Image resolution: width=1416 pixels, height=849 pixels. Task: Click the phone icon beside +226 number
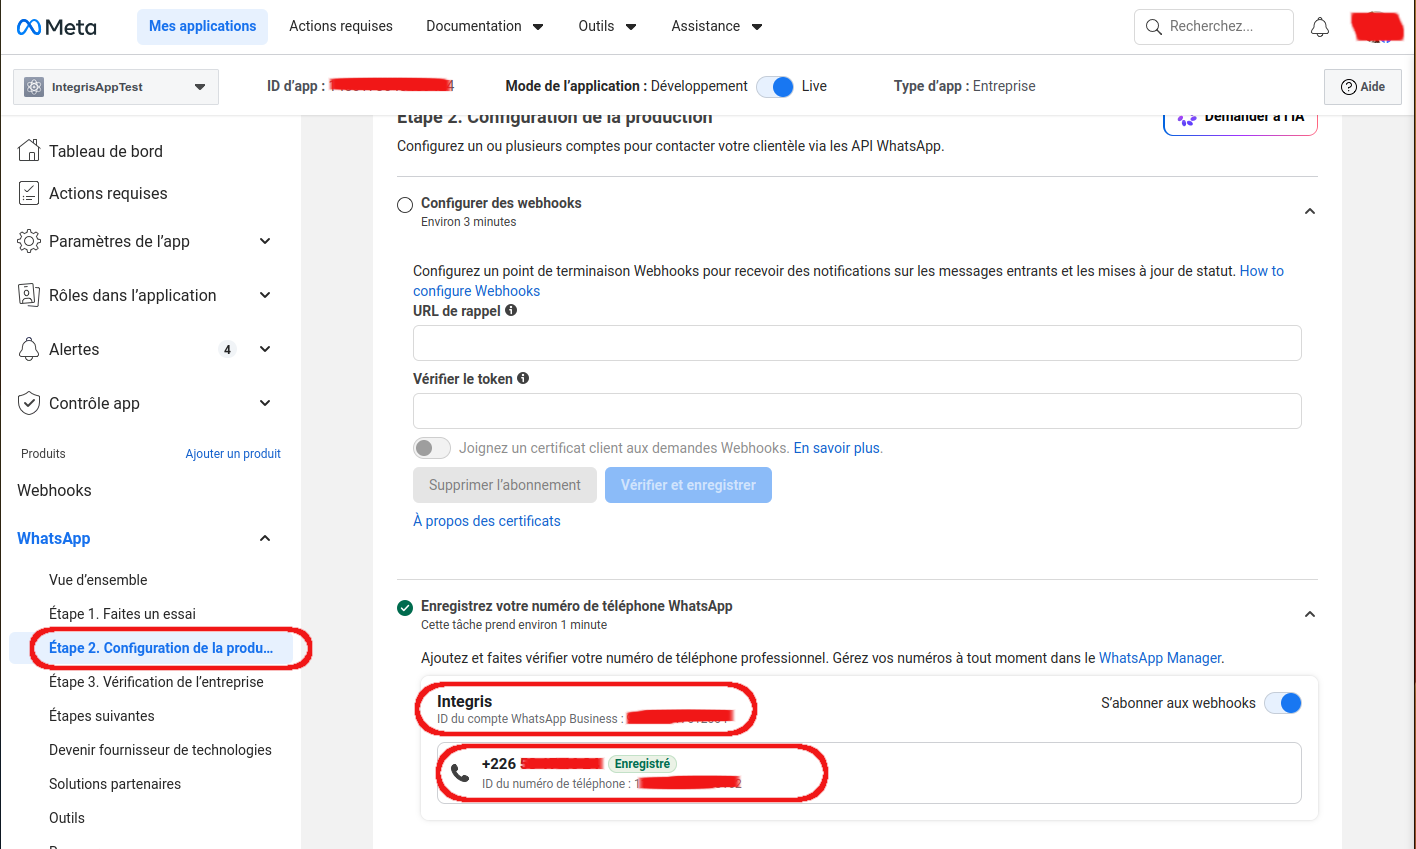coord(460,773)
